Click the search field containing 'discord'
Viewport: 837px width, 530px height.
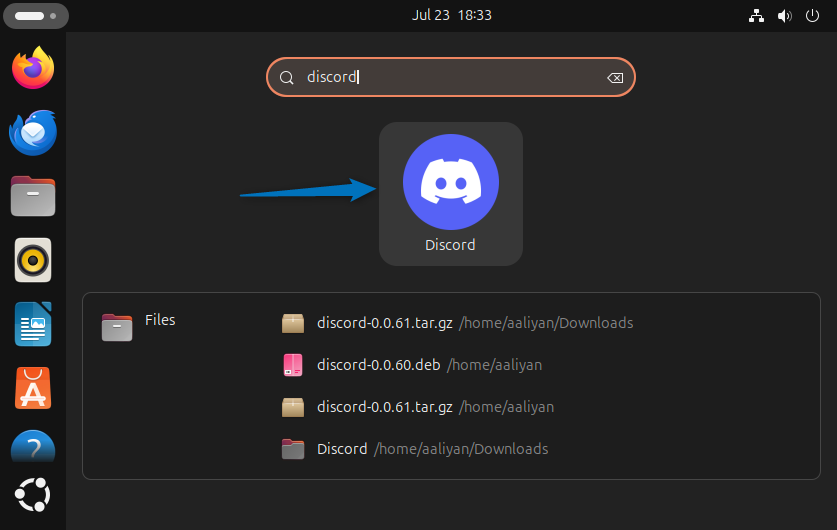[x=451, y=77]
